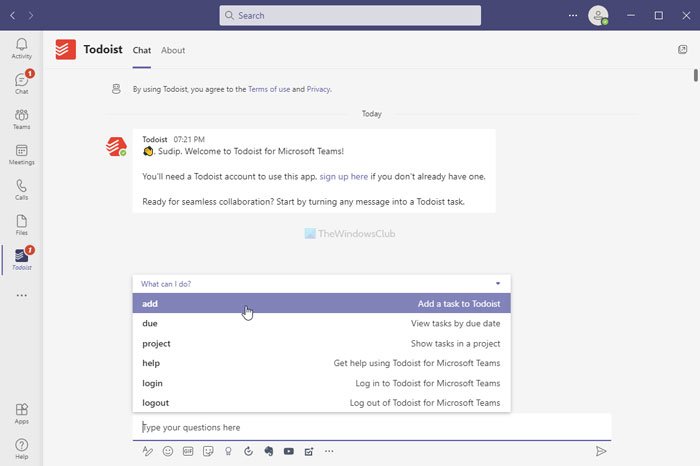700x466 pixels.
Task: Open the Praise badge icon
Action: (x=228, y=451)
